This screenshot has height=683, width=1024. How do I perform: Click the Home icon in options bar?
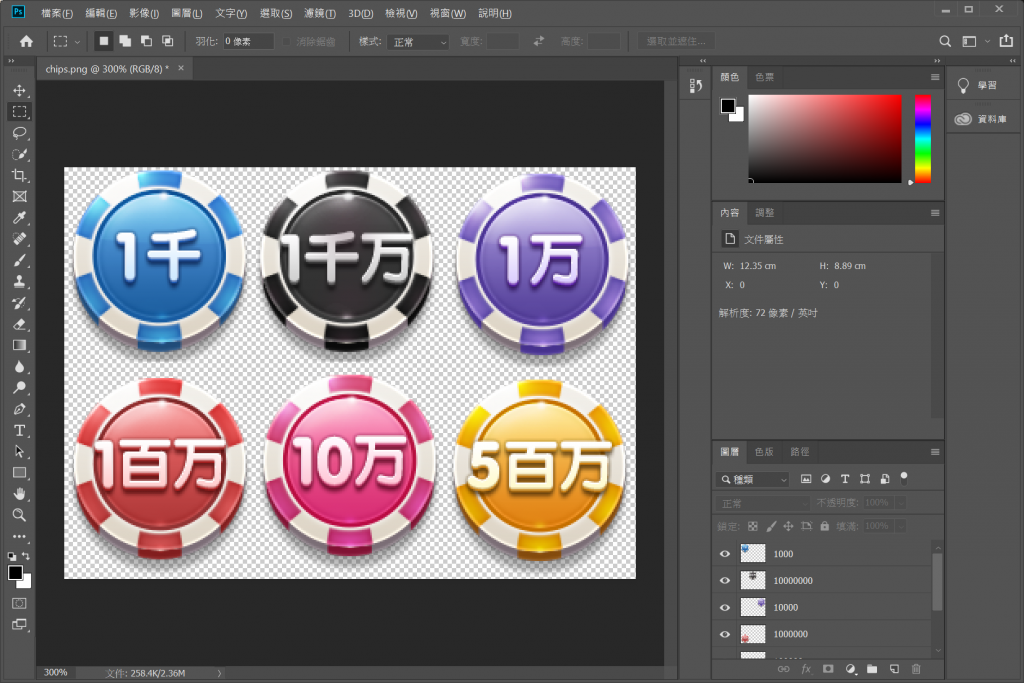point(26,41)
